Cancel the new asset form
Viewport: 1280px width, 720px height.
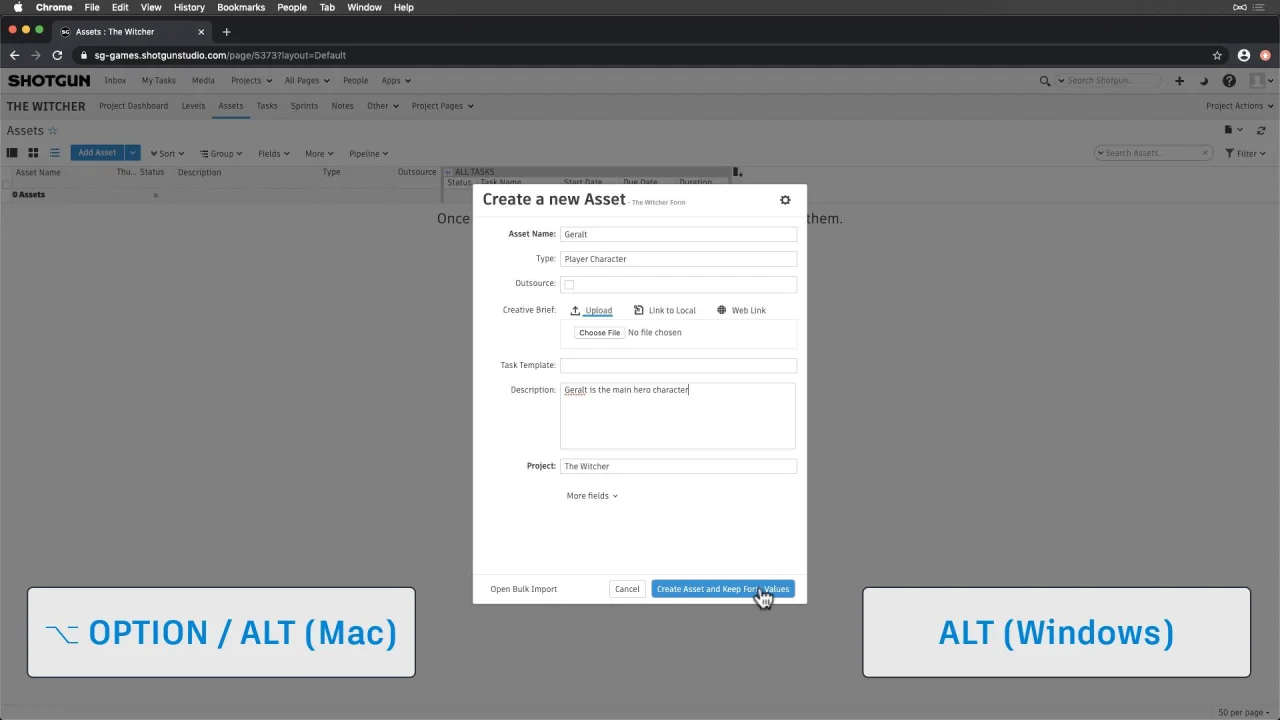tap(627, 589)
